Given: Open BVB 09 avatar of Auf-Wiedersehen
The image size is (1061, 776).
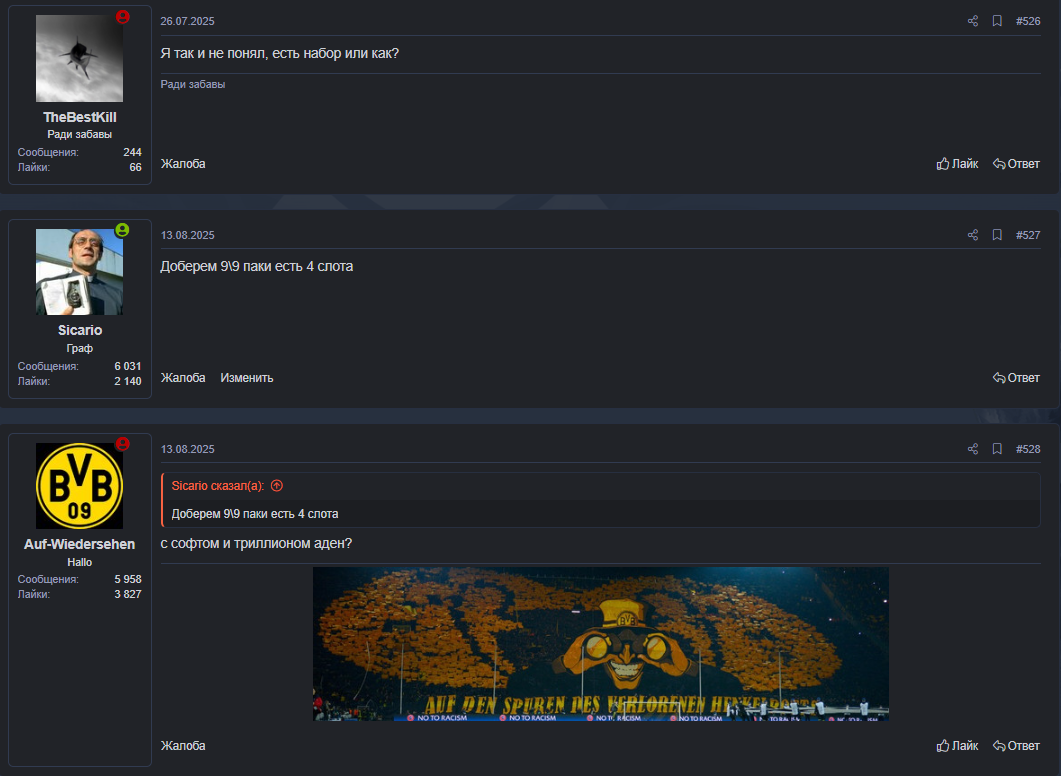Looking at the screenshot, I should pyautogui.click(x=79, y=486).
